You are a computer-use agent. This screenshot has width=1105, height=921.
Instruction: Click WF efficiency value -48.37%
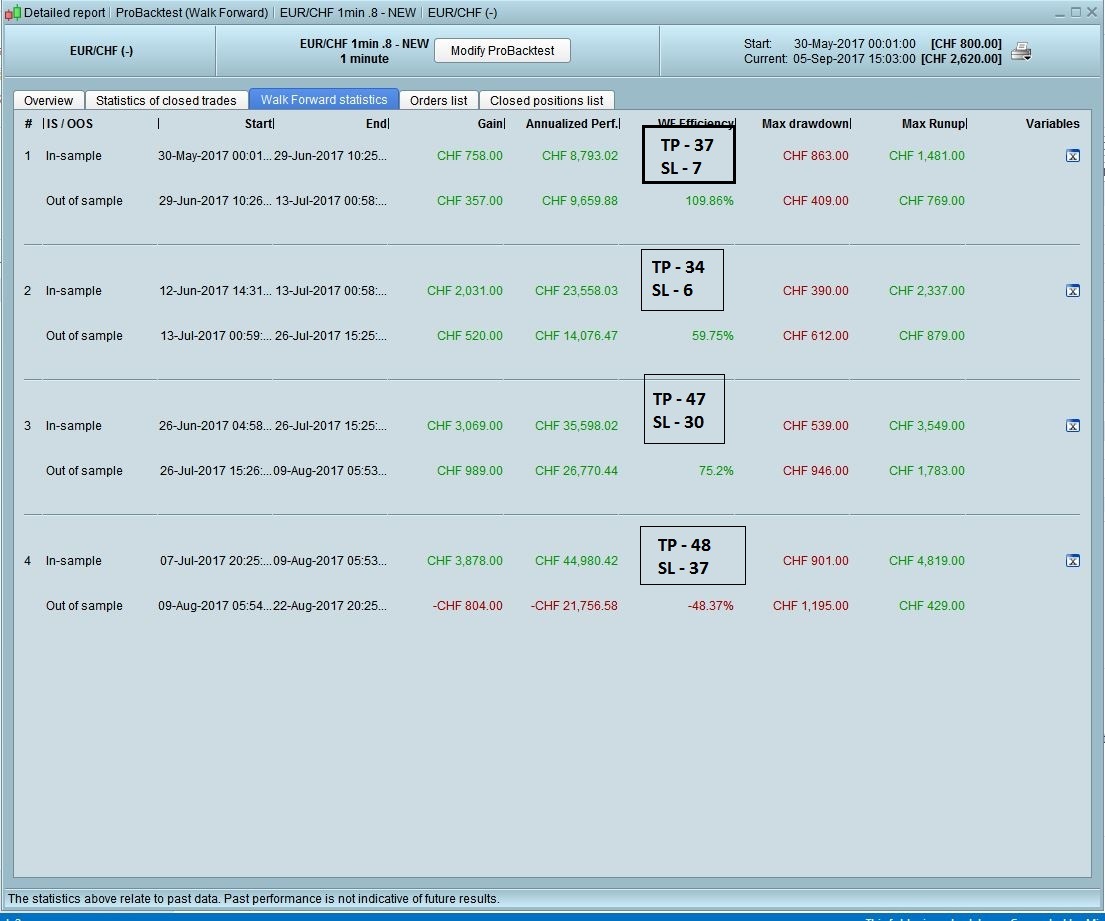click(710, 606)
